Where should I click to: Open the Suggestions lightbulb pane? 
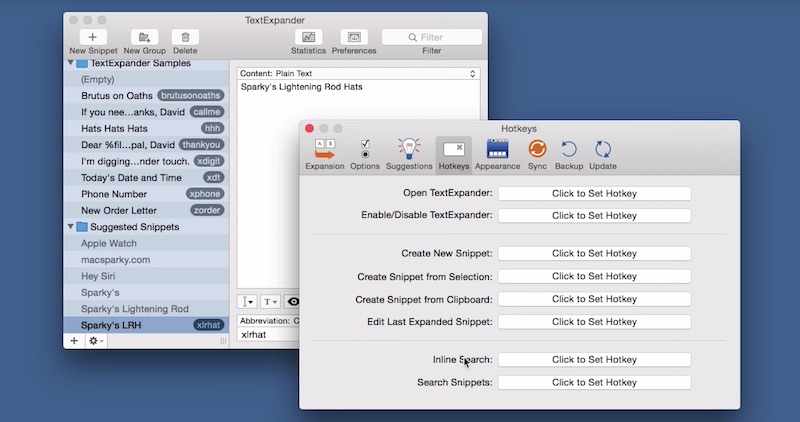click(x=409, y=154)
